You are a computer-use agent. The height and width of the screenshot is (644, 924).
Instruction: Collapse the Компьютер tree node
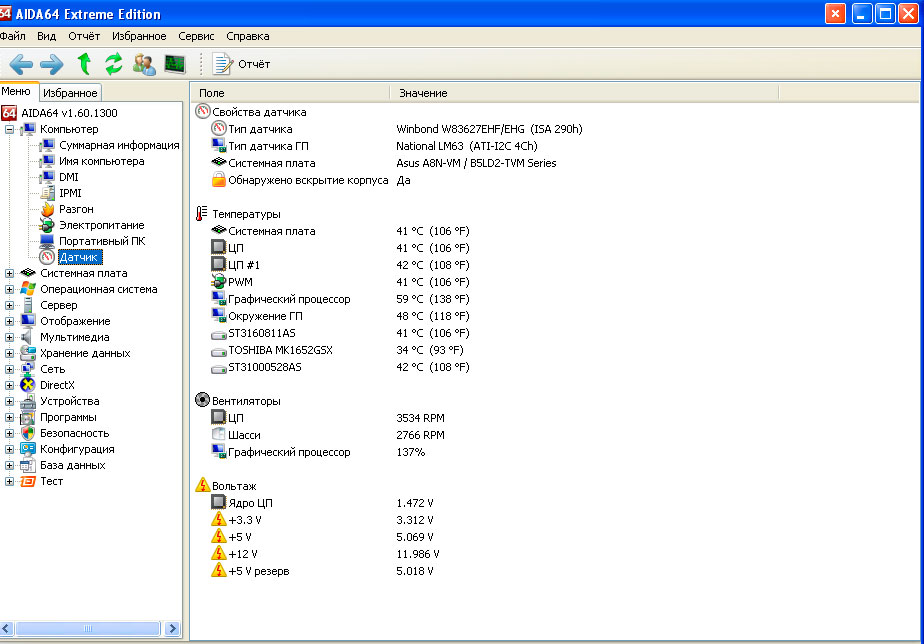point(9,129)
